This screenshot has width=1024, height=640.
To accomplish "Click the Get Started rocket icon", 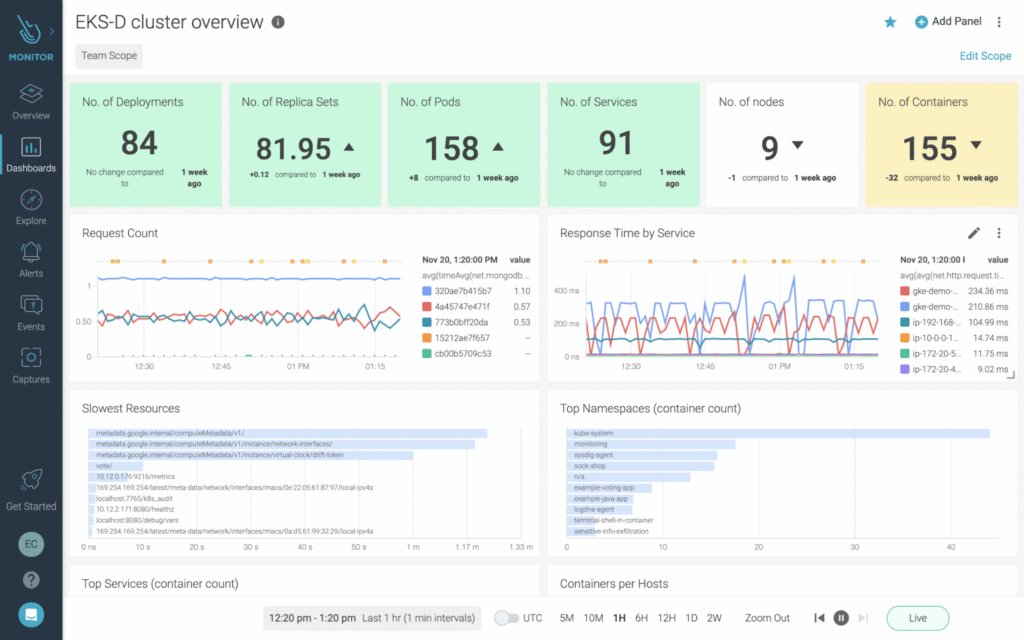I will click(x=31, y=480).
